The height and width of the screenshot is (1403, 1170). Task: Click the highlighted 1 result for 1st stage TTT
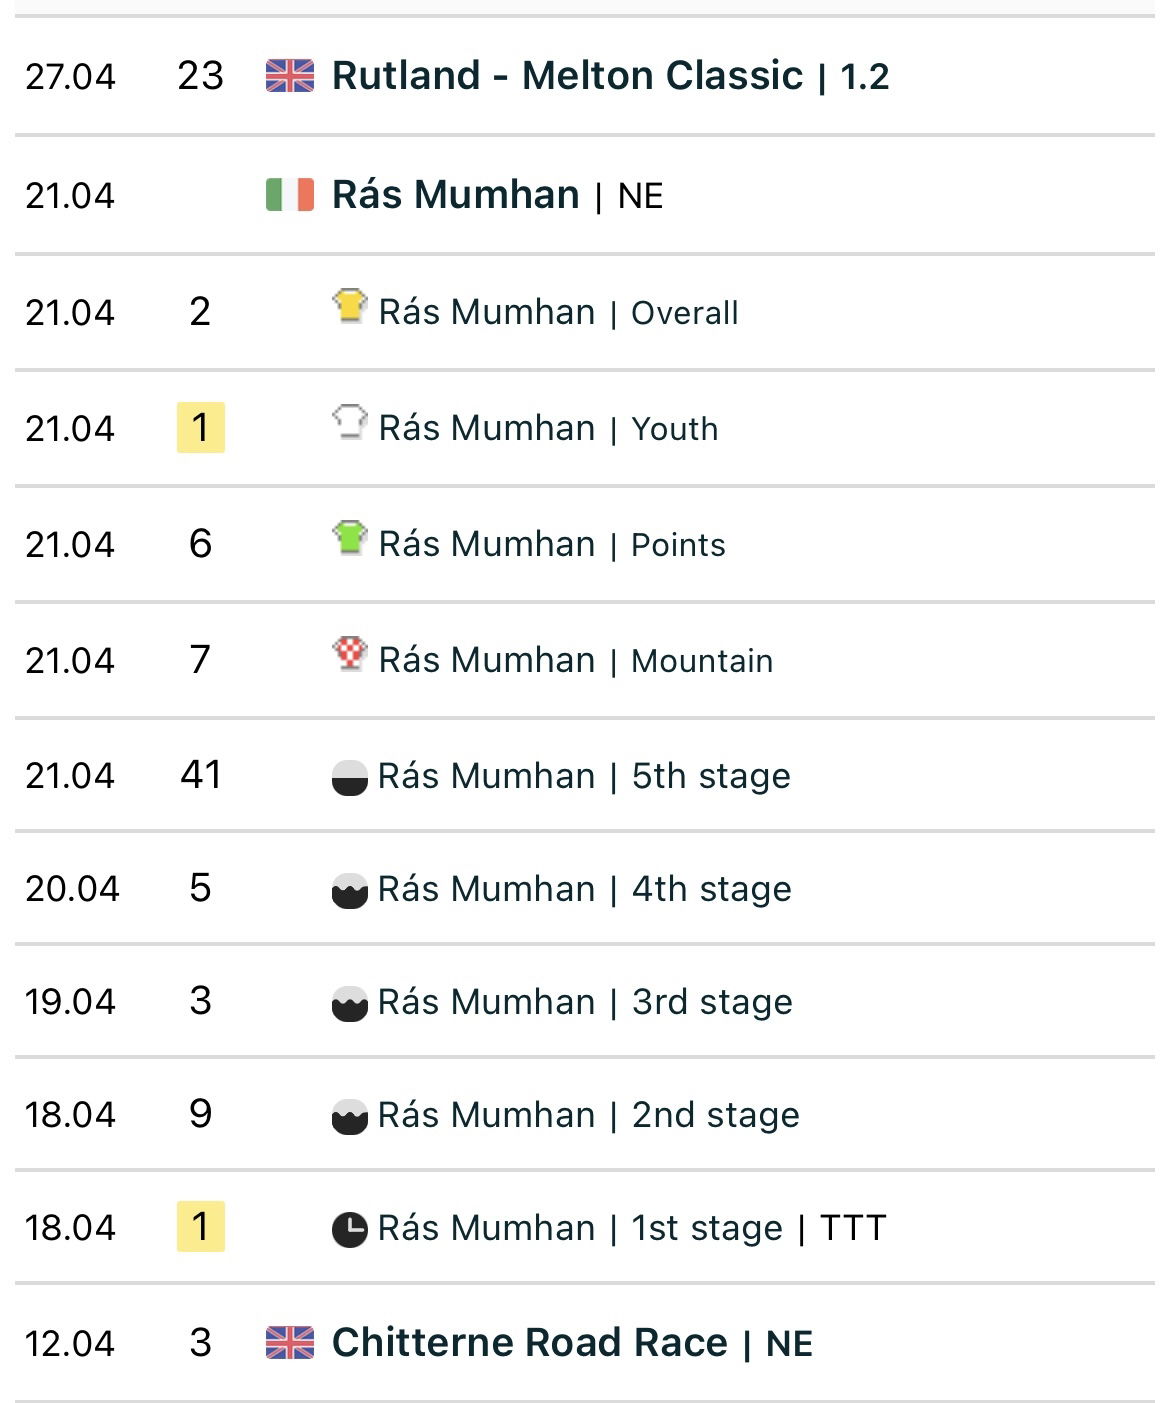coord(201,1227)
